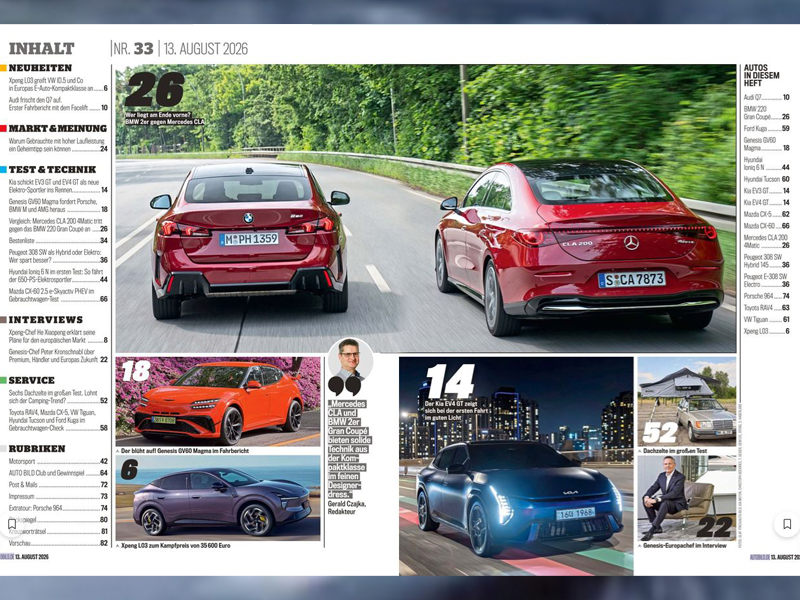Click caption 'Xpeng L03 zum Kampfpreis von 35 600 Euro'

pyautogui.click(x=176, y=545)
